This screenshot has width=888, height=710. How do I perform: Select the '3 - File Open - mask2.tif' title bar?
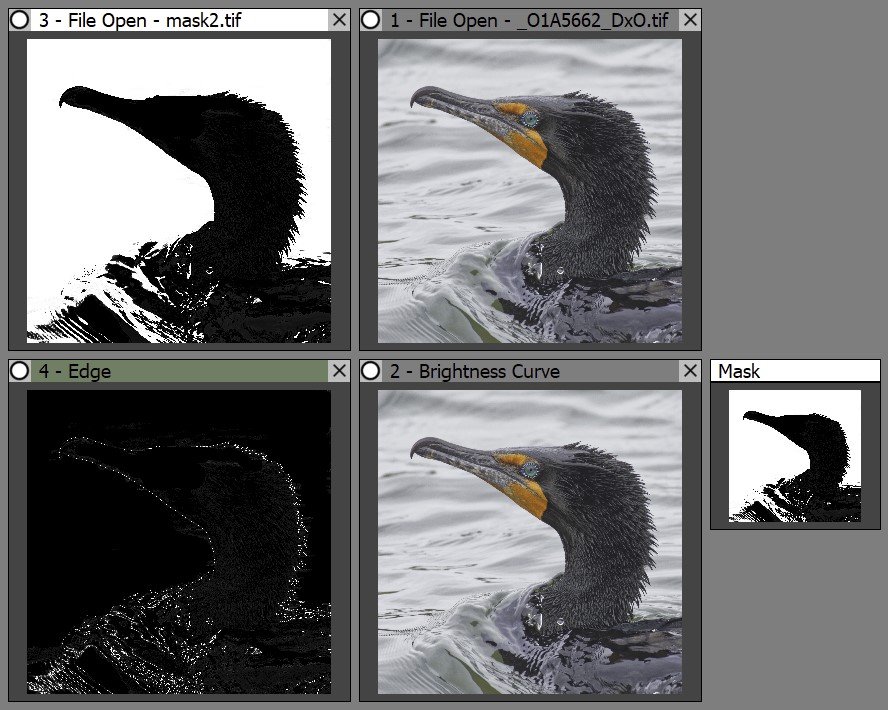coord(180,20)
